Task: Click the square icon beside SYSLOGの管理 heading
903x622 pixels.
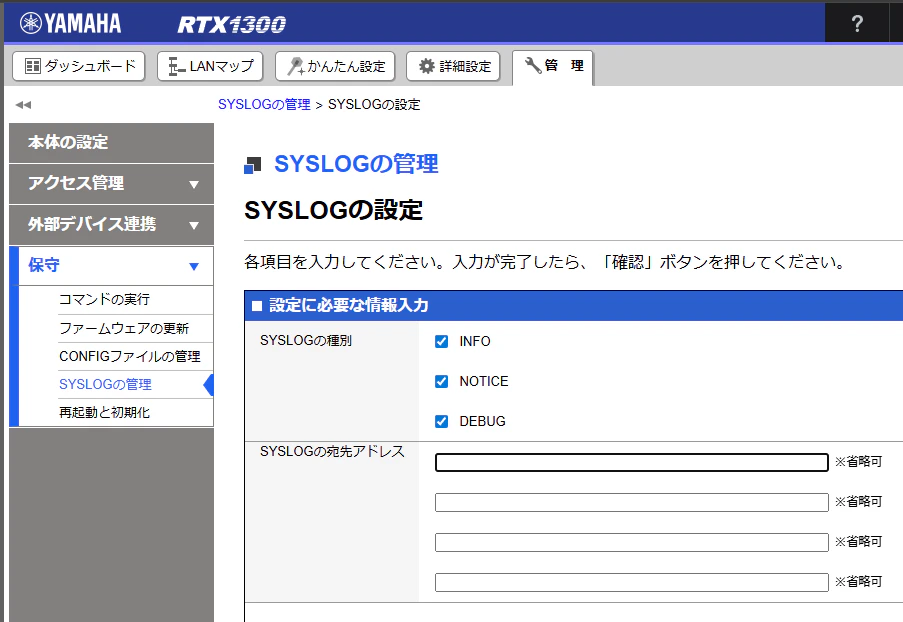Action: pos(252,165)
